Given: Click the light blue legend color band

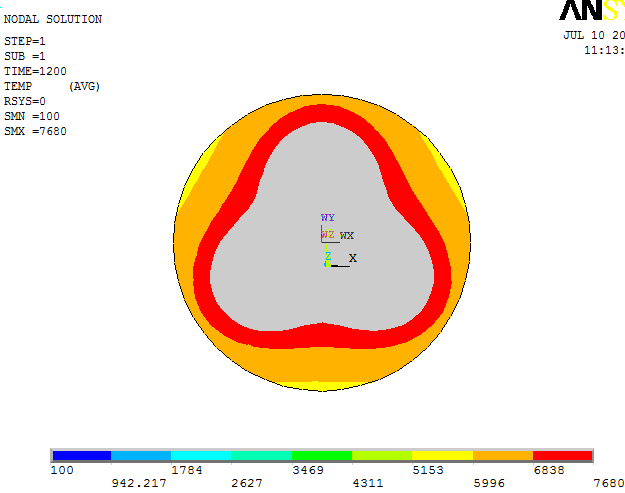Looking at the screenshot, I should [141, 456].
